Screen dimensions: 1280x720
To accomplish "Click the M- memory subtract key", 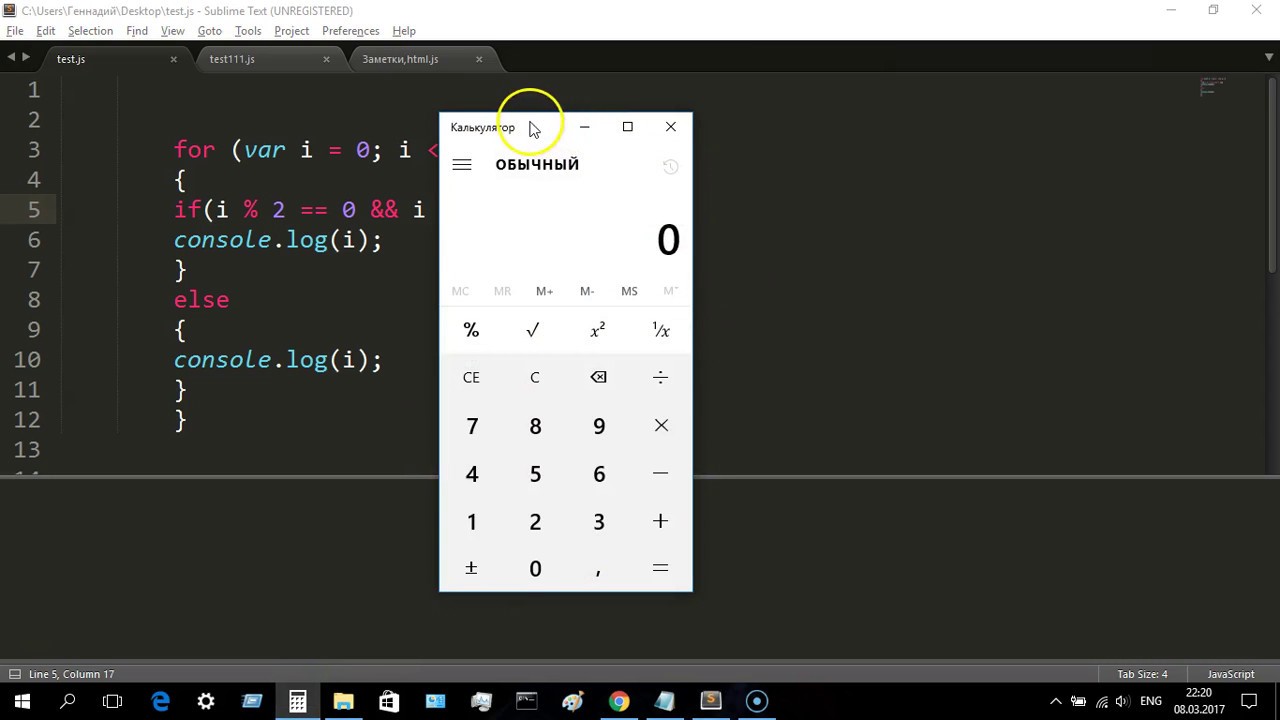I will pyautogui.click(x=587, y=291).
